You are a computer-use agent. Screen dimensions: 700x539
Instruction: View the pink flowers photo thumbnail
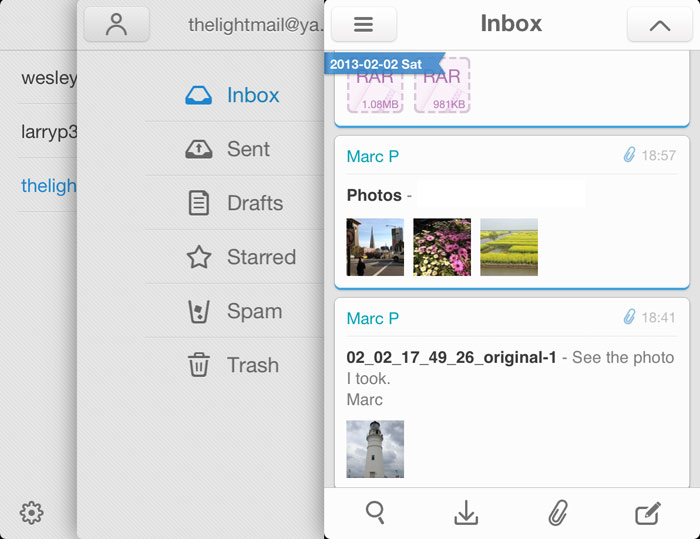(442, 247)
